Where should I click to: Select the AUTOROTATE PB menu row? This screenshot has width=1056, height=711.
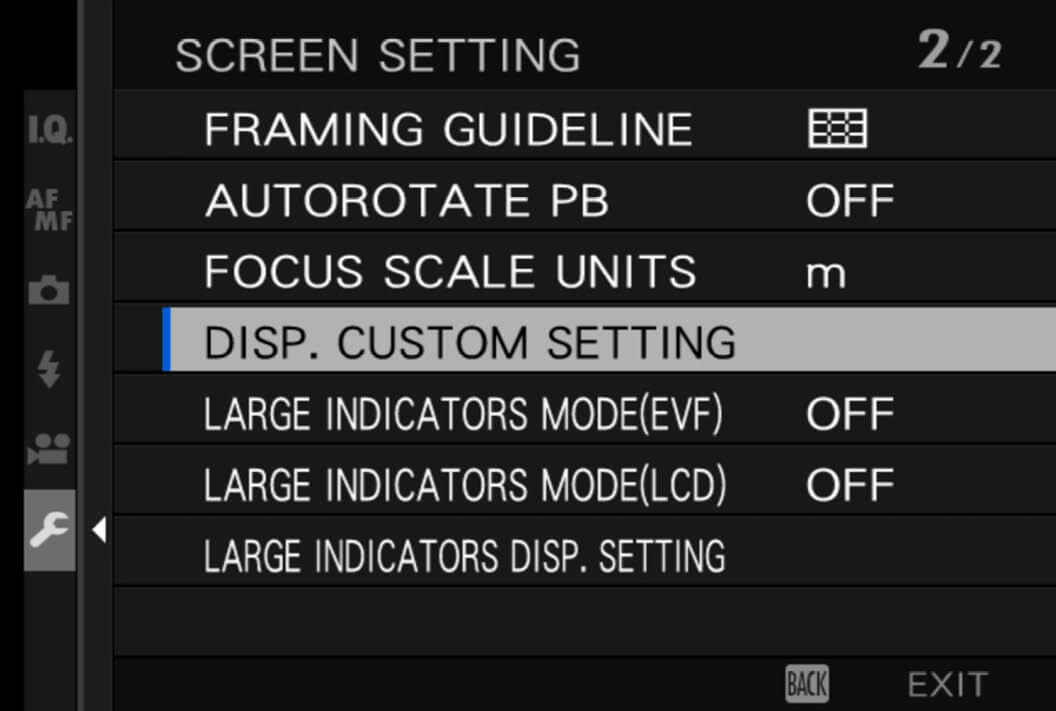[585, 199]
